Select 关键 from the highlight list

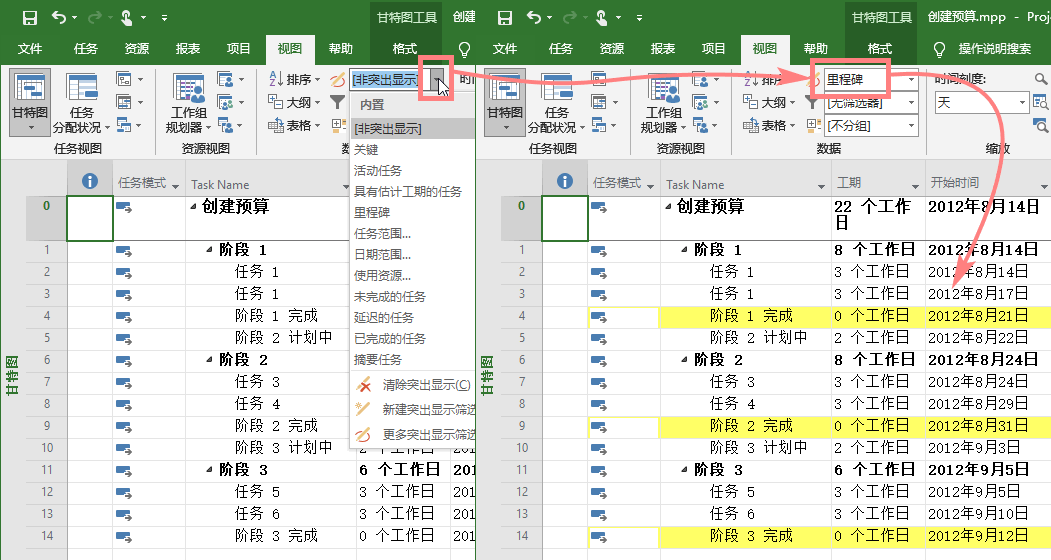coord(366,150)
